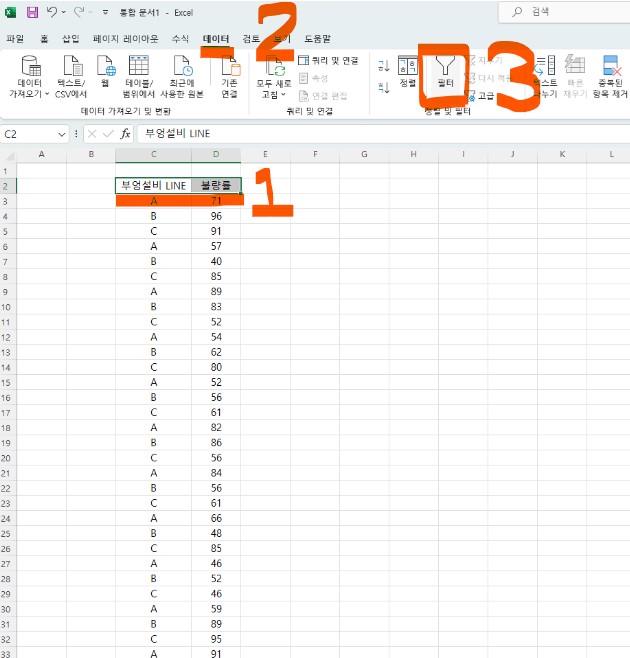Click the Undo arrow icon

[52, 12]
